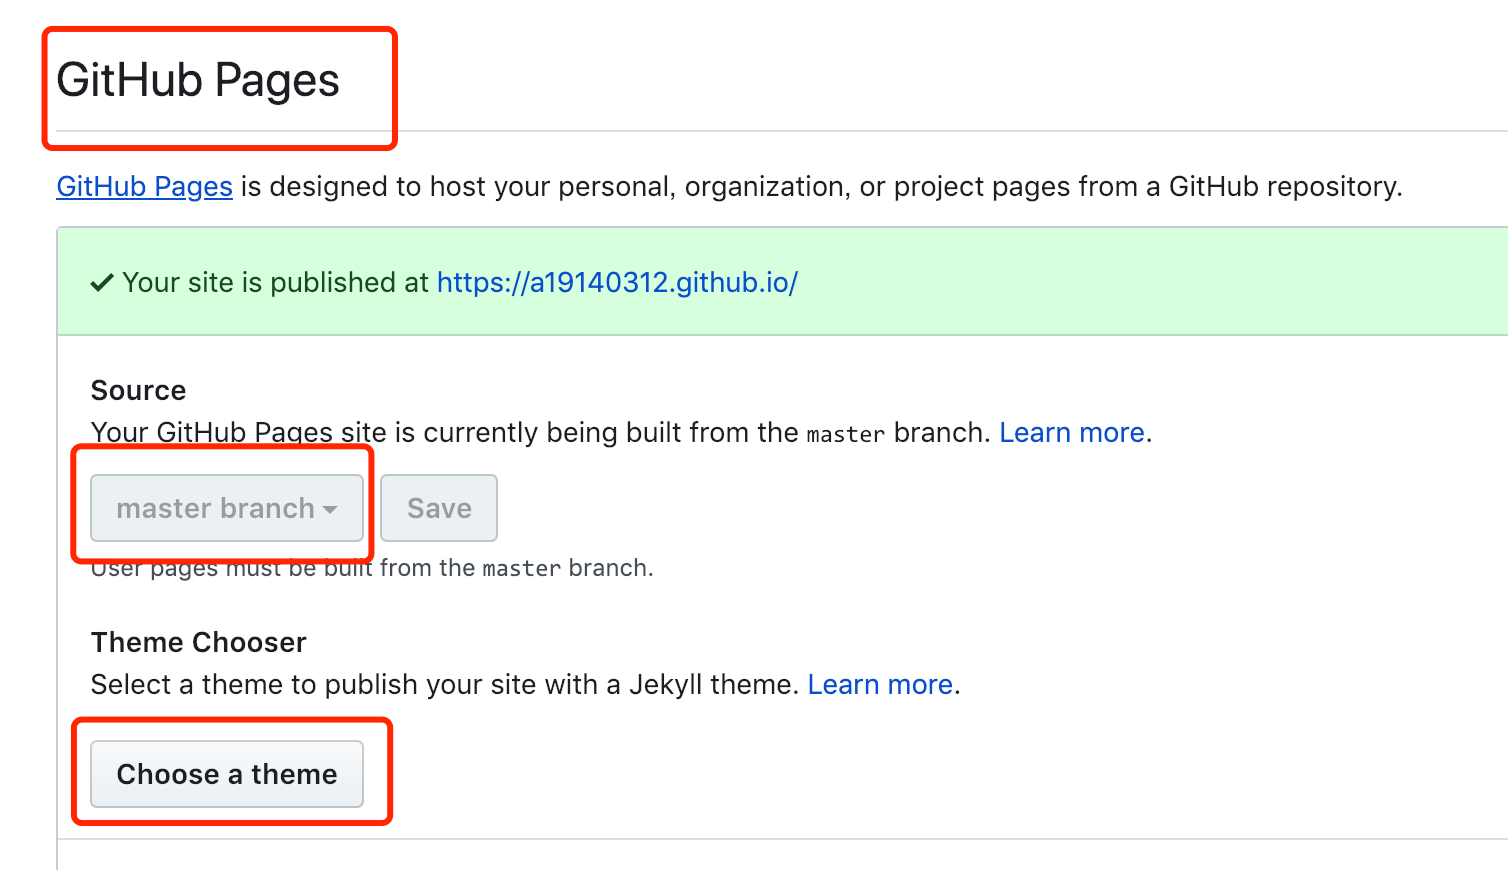Viewport: 1508px width, 870px height.
Task: Open Learn more in Theme Chooser section
Action: (879, 684)
